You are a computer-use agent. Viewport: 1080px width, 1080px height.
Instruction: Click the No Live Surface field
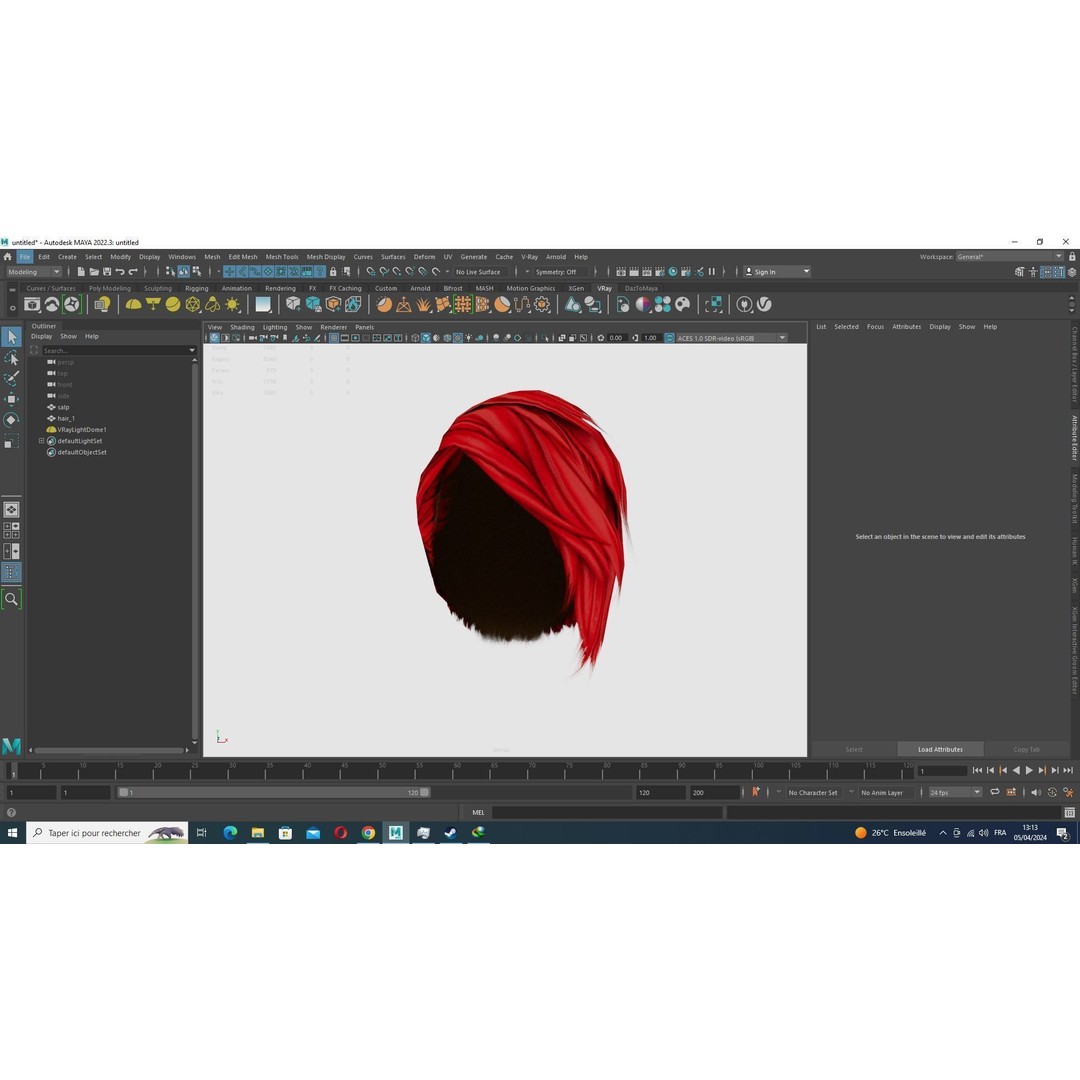[x=481, y=272]
